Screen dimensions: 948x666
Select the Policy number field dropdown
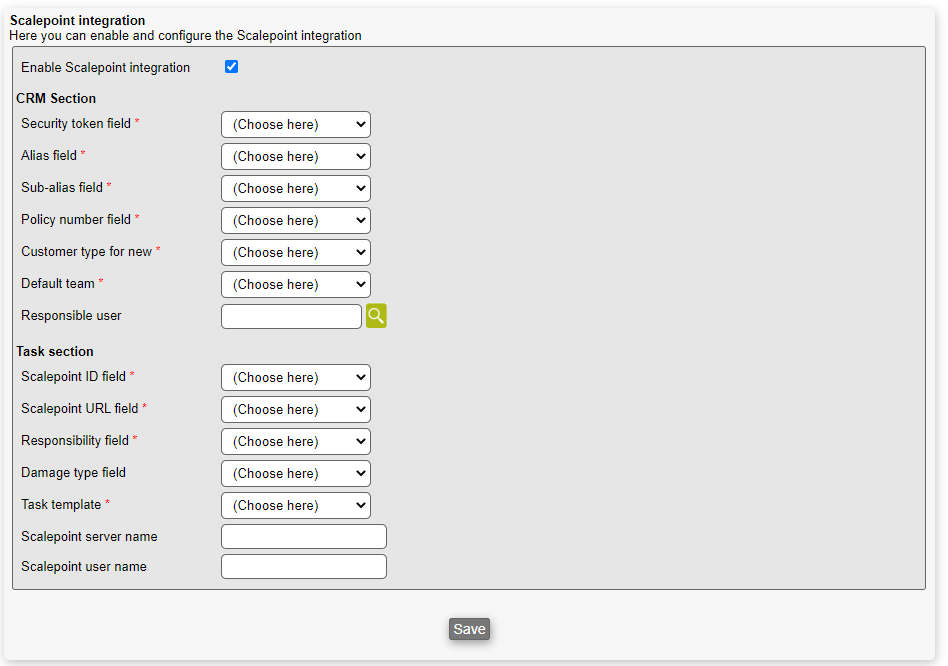[295, 221]
